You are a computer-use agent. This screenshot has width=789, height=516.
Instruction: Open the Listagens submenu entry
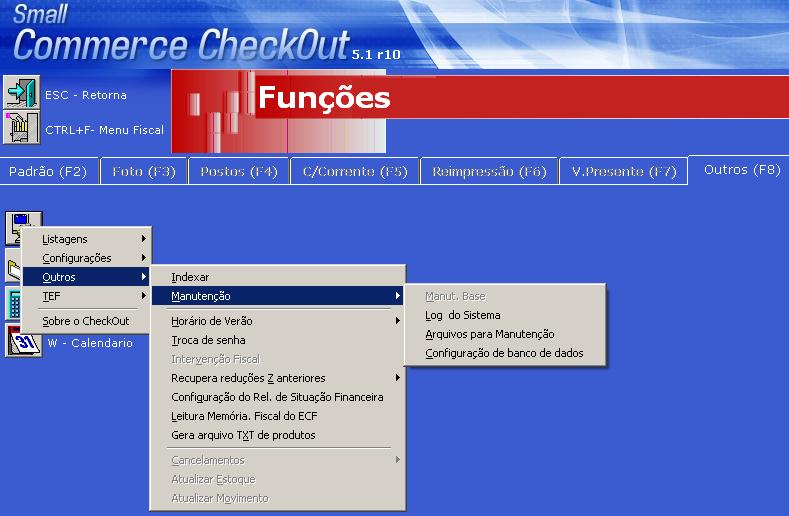pyautogui.click(x=86, y=239)
